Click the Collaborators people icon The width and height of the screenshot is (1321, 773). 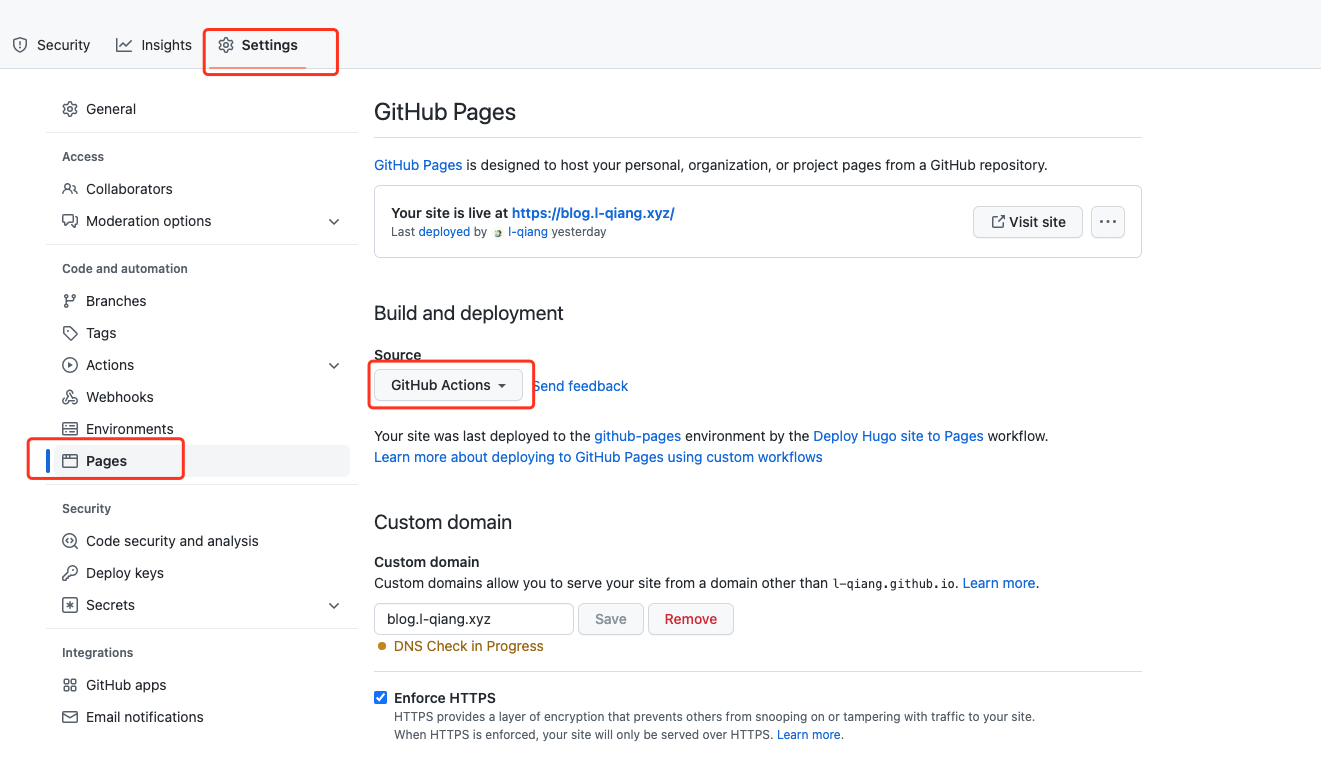pyautogui.click(x=70, y=189)
